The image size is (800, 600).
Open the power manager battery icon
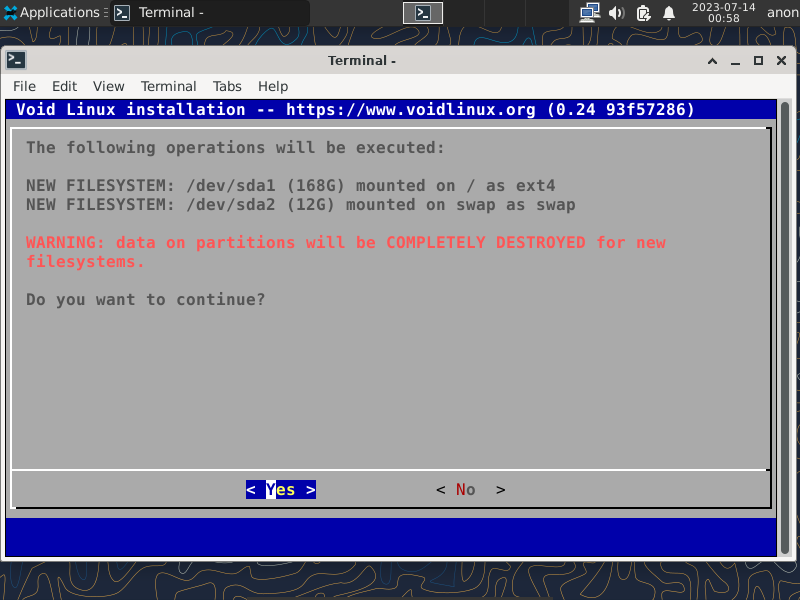click(x=643, y=13)
